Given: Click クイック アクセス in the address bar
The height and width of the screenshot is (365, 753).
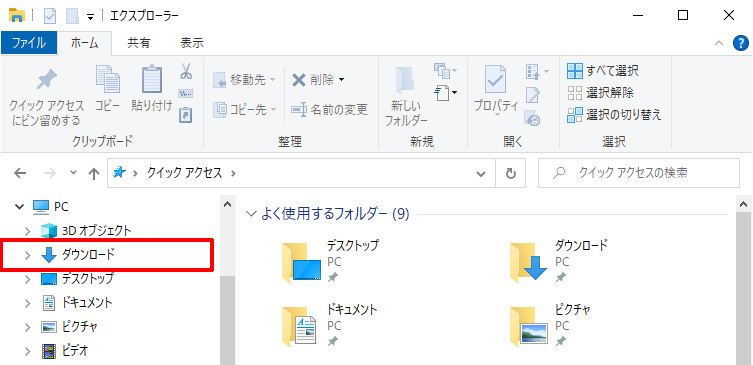Looking at the screenshot, I should [x=184, y=173].
